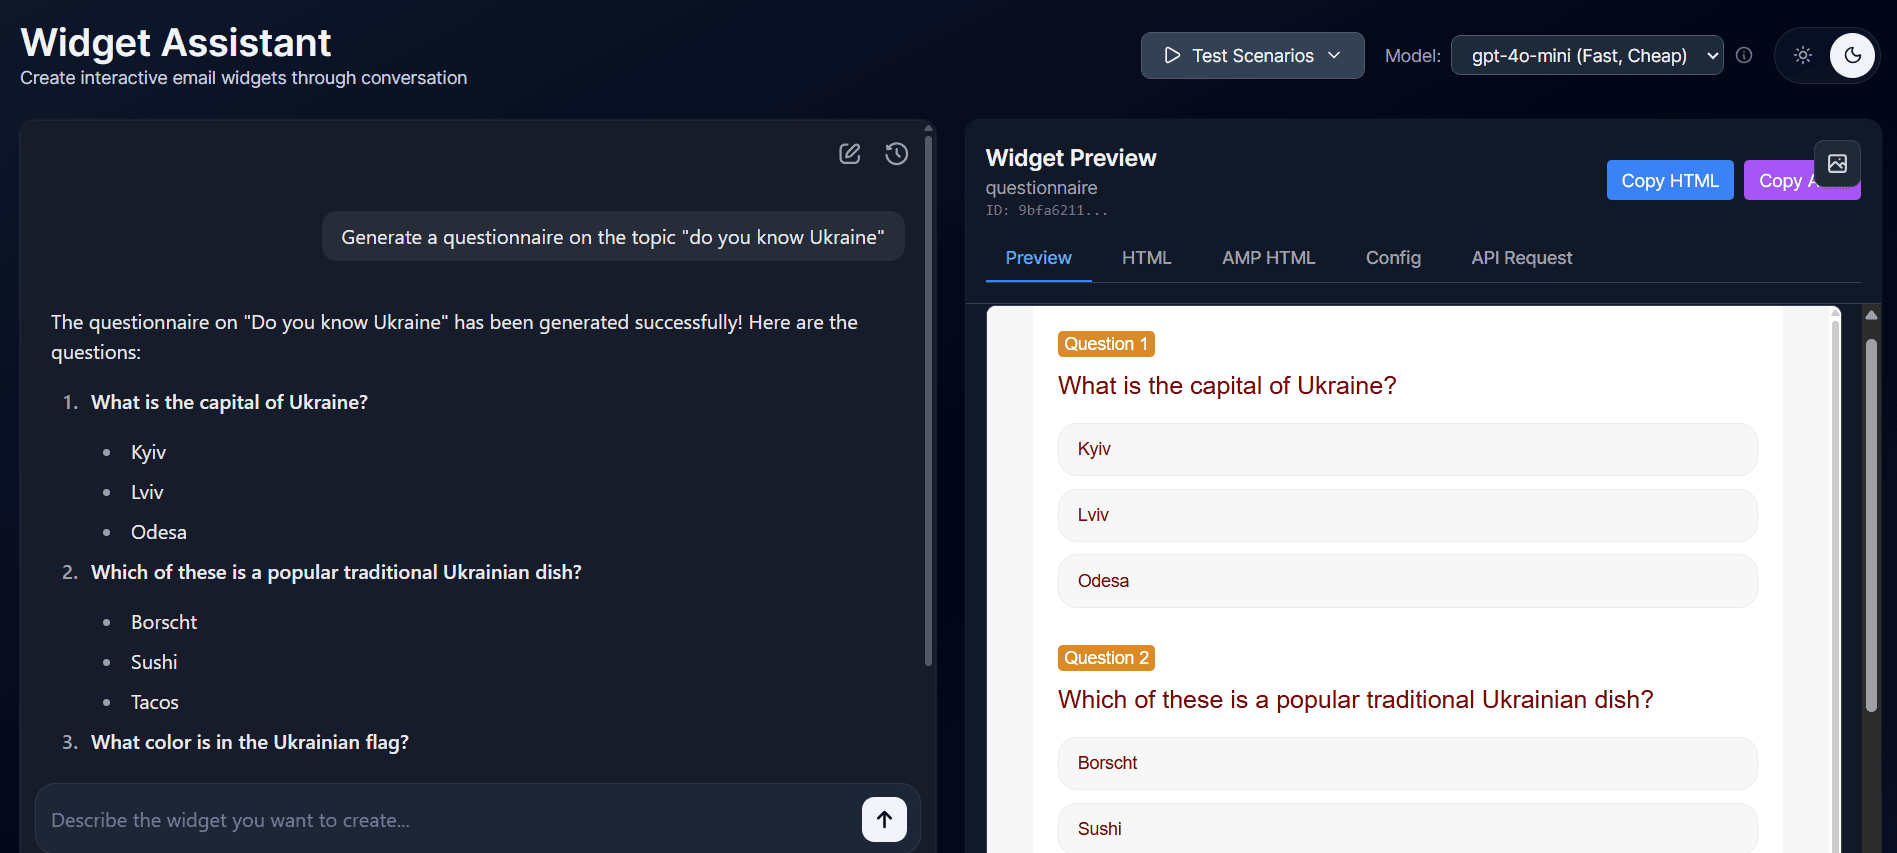Switch to dark theme moon icon
Viewport: 1897px width, 853px height.
pos(1852,55)
